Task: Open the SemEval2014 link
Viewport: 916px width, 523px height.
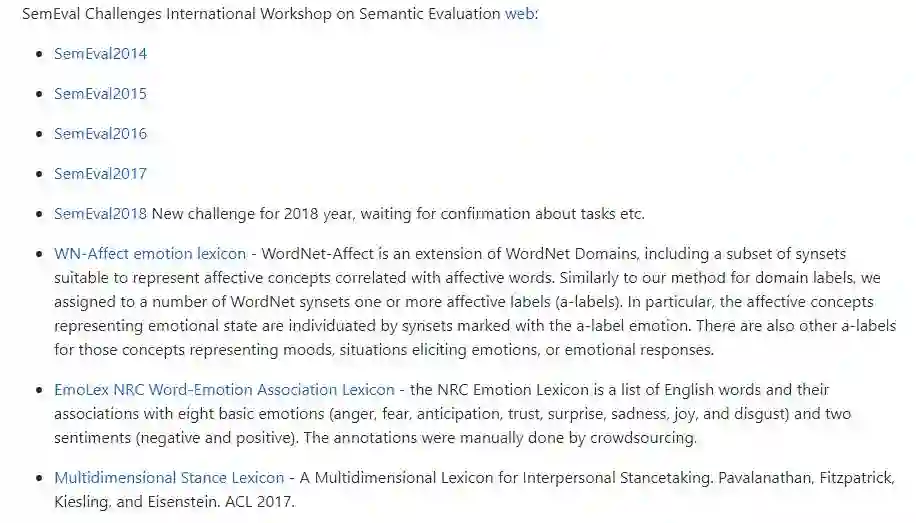Action: (x=100, y=54)
